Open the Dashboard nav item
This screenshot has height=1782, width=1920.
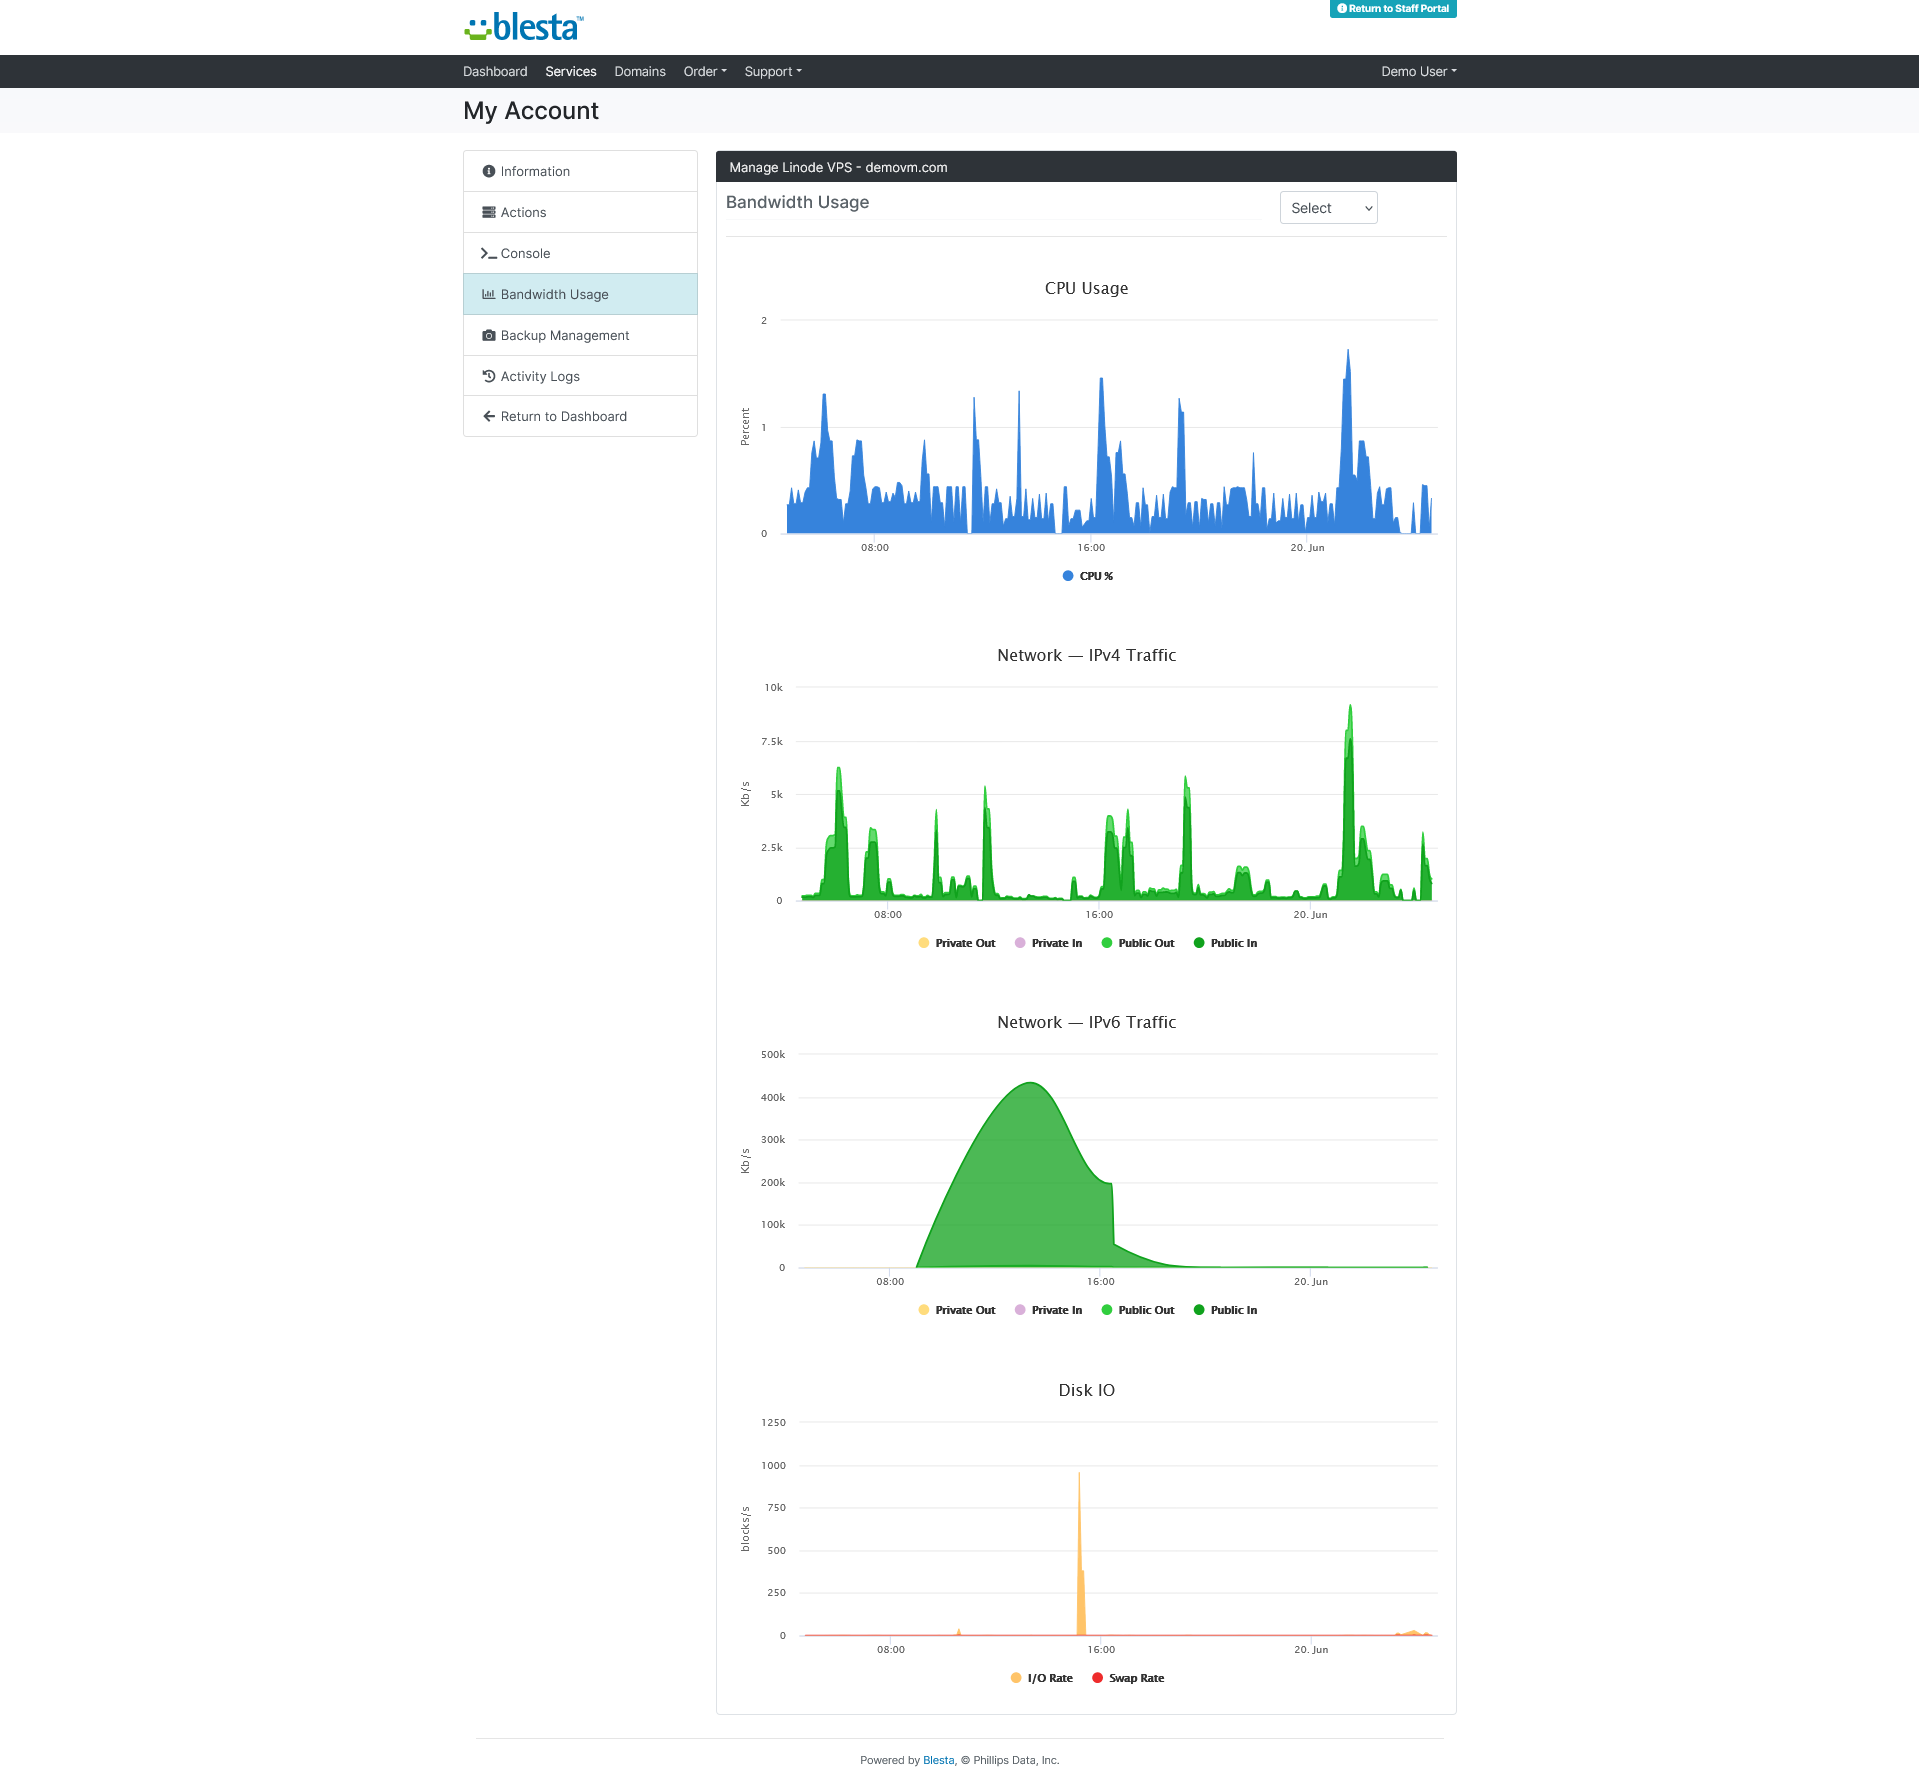(x=495, y=71)
